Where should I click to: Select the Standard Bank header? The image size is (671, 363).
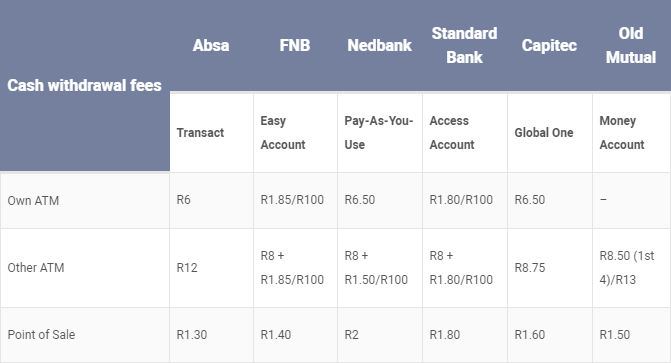464,45
